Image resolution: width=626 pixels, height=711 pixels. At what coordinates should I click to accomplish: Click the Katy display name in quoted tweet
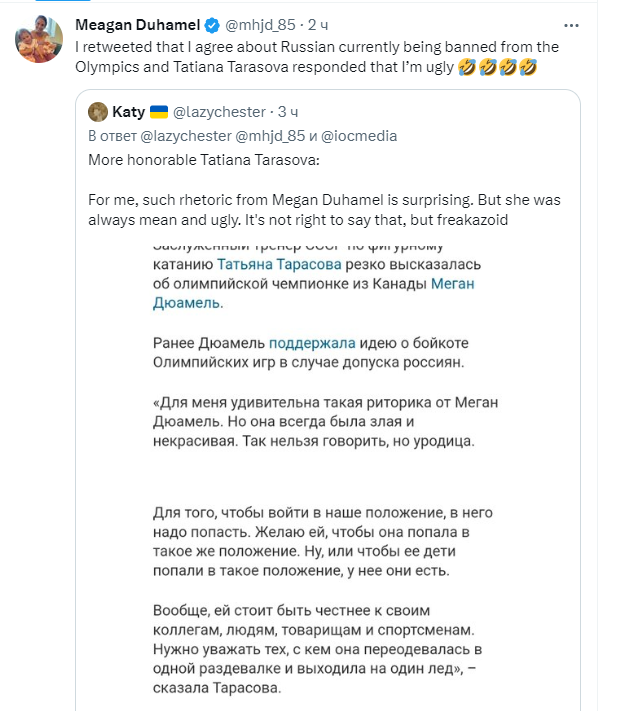click(129, 112)
